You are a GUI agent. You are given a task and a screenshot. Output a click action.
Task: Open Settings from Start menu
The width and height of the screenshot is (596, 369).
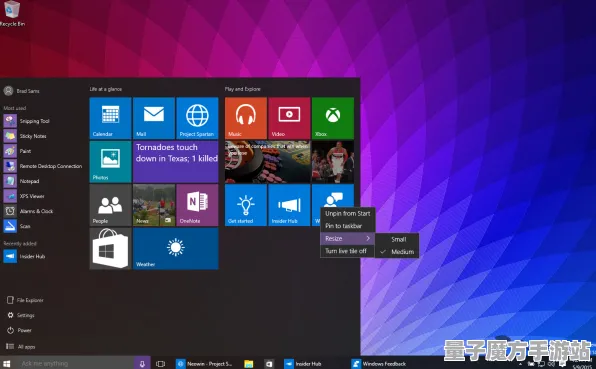click(21, 315)
